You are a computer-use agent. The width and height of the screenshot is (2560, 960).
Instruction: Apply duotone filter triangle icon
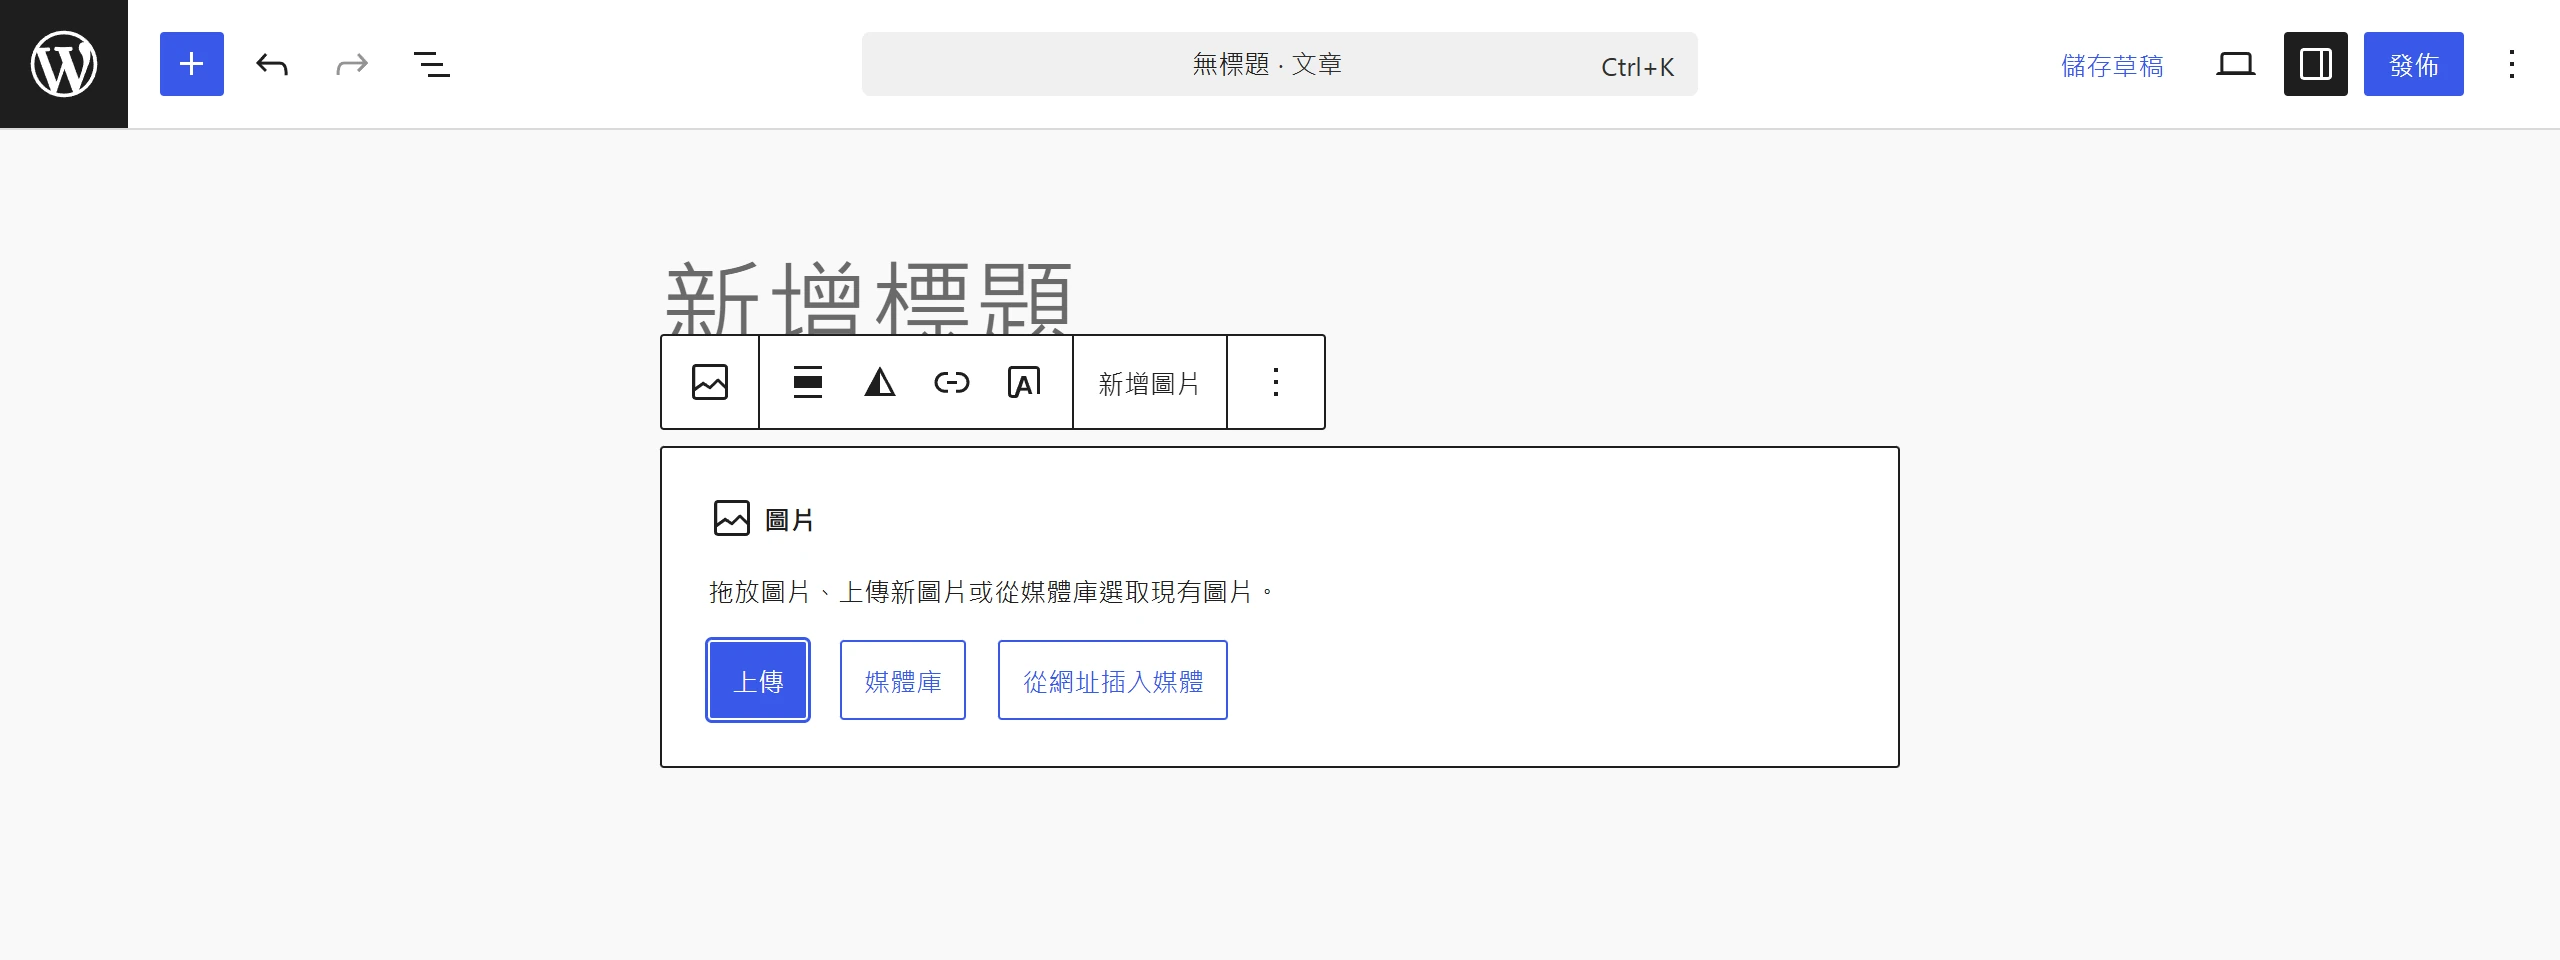tap(880, 382)
